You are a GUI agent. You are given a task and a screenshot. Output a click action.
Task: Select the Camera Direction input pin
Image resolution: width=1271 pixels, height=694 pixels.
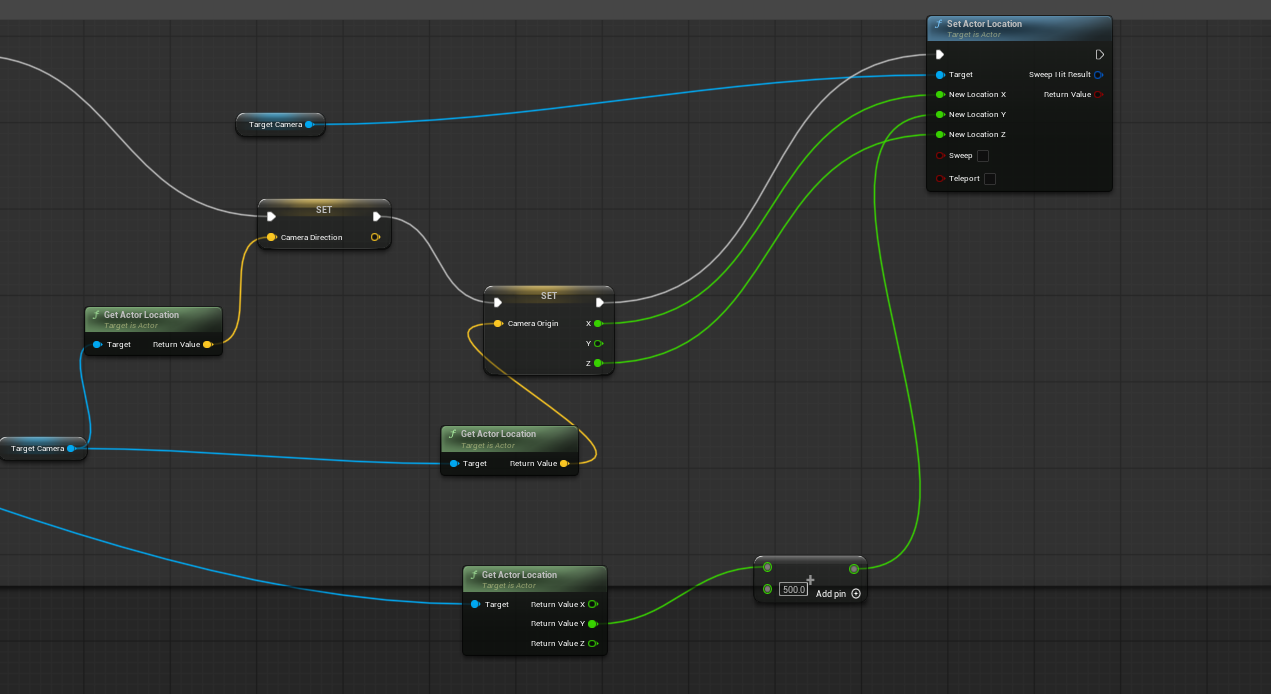click(271, 238)
